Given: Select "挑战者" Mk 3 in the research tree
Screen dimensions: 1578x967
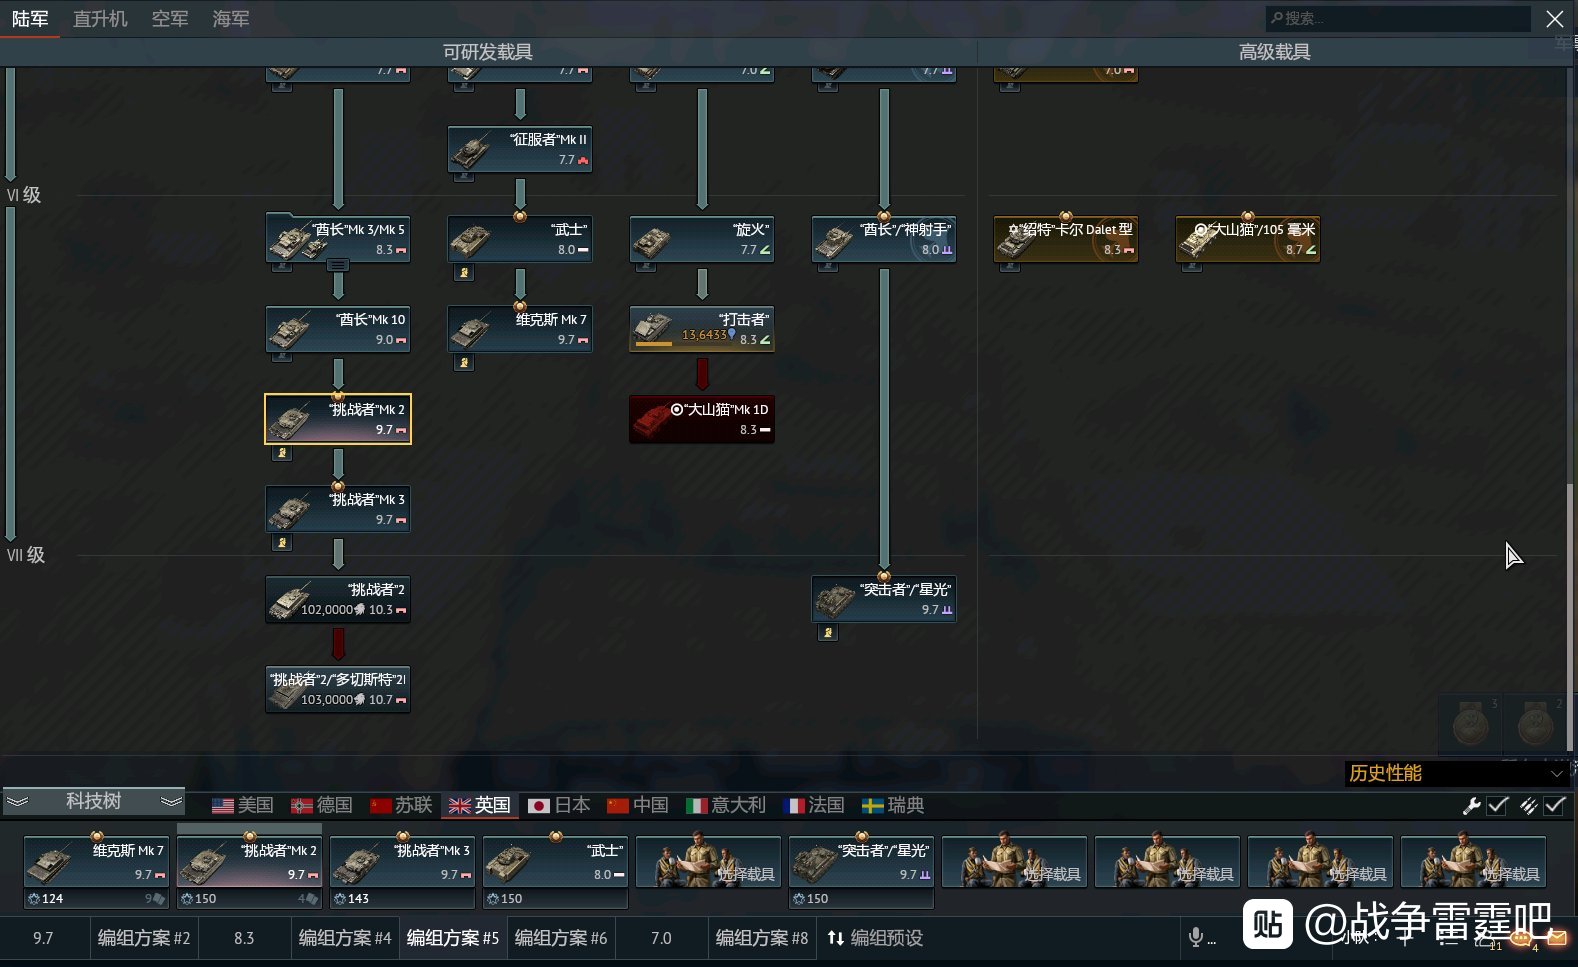Looking at the screenshot, I should [338, 509].
